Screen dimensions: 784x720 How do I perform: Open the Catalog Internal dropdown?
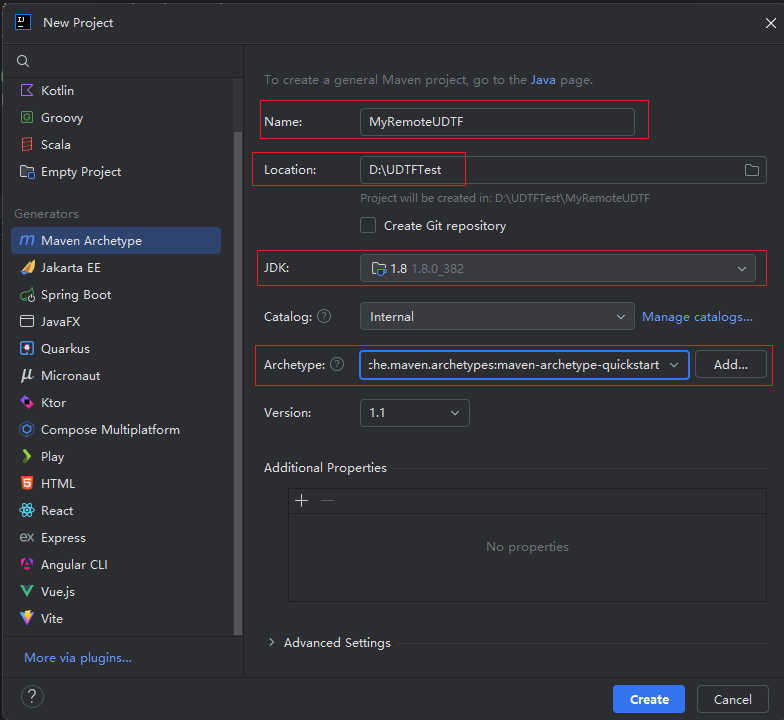[x=497, y=316]
